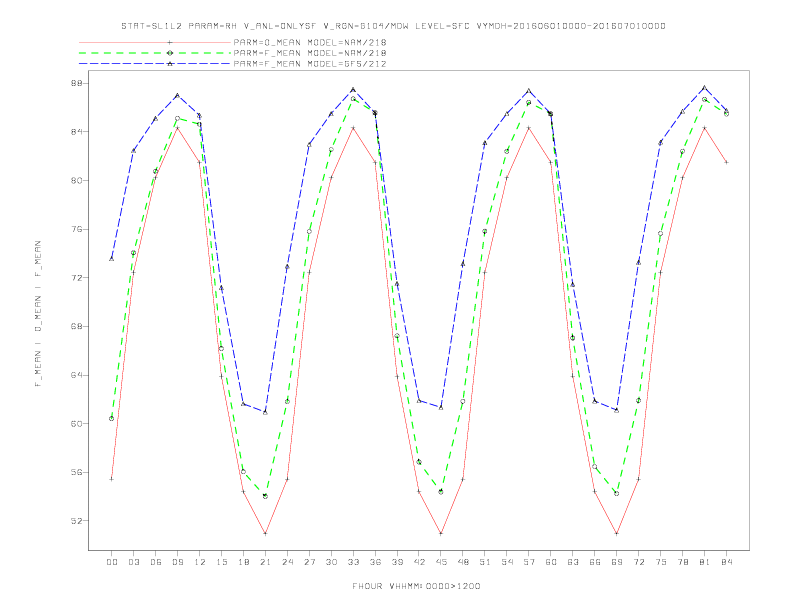Select legend entry PARM=O_MEAN MODEL=NAM/218
The height and width of the screenshot is (612, 792).
coord(310,42)
